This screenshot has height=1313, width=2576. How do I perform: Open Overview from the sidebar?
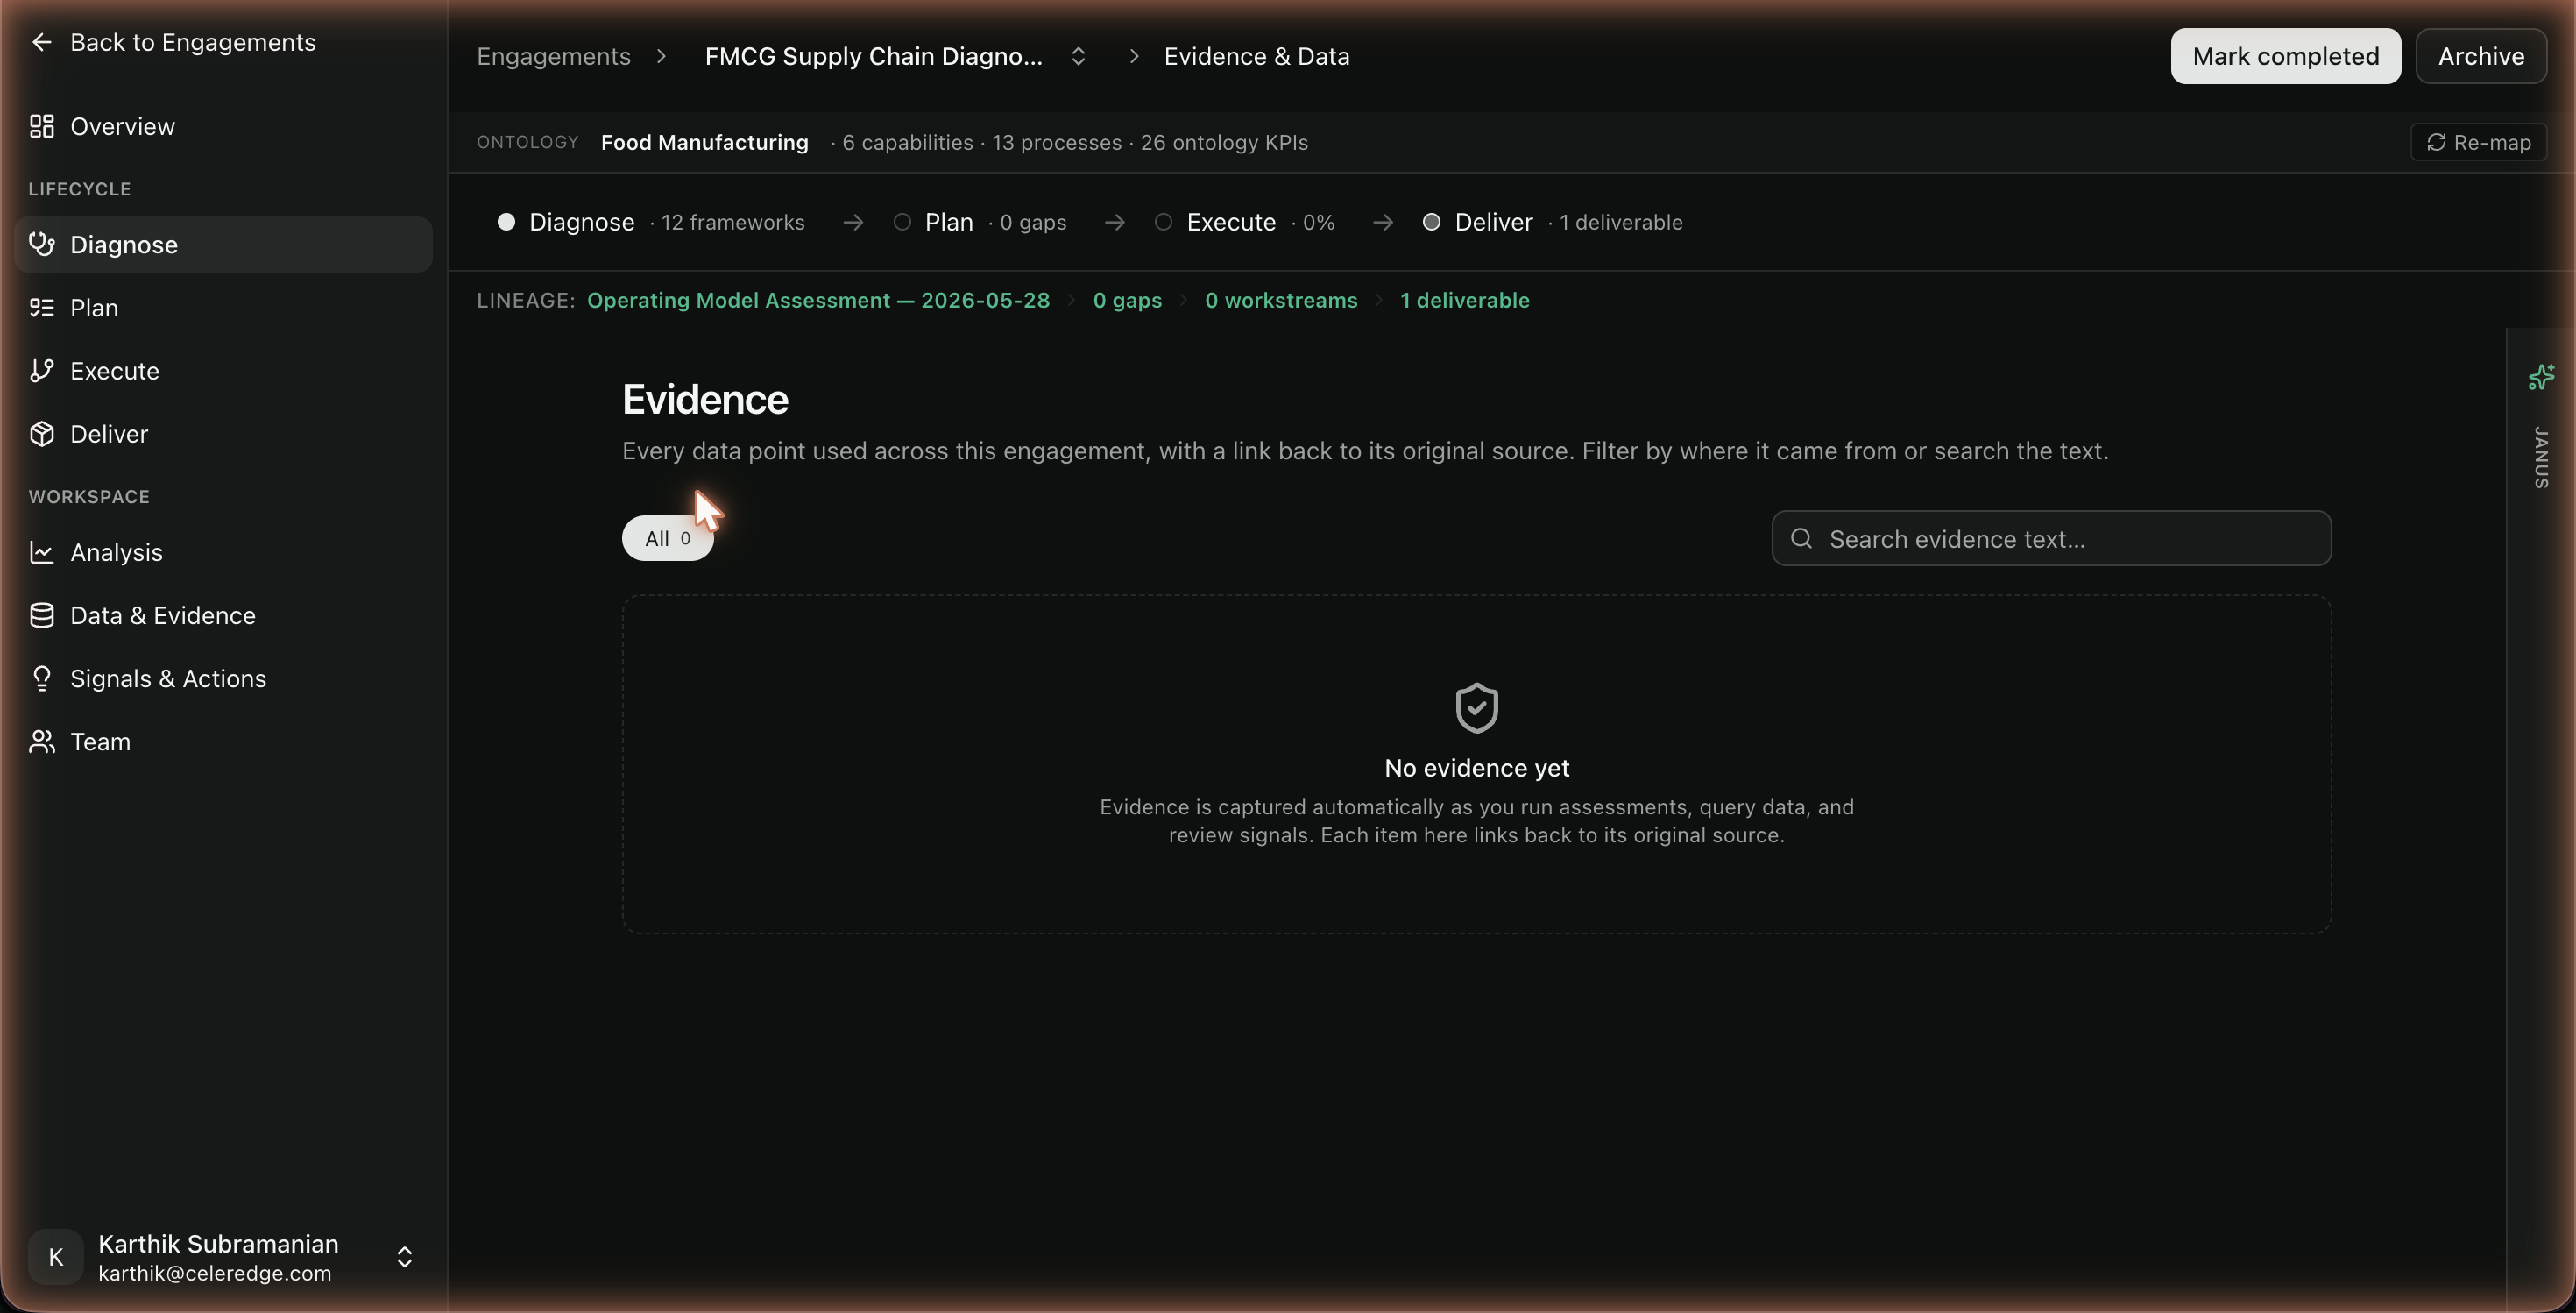click(222, 127)
